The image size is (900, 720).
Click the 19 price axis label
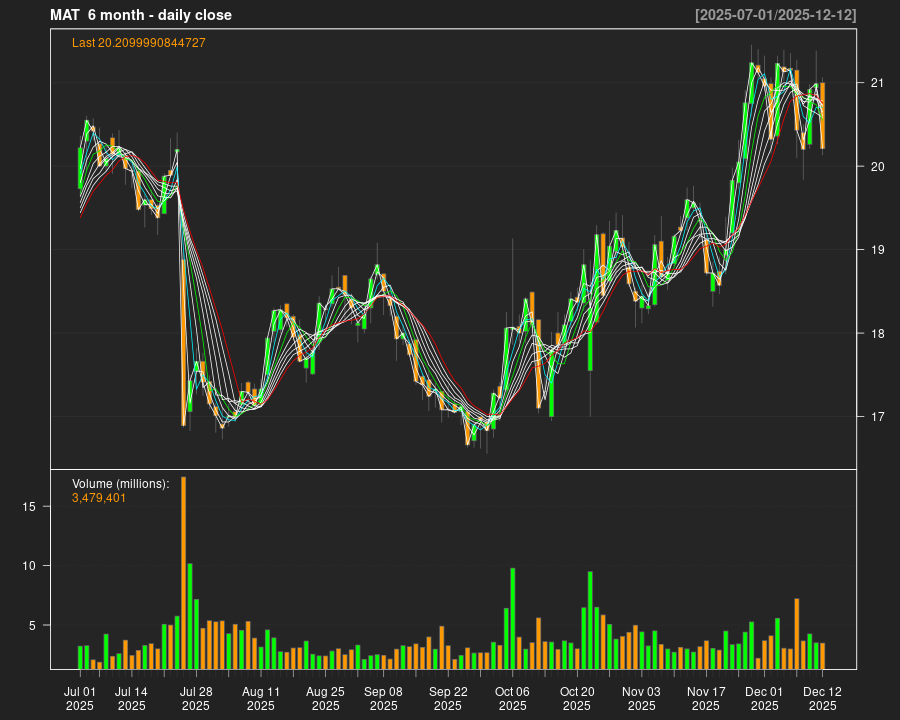click(x=876, y=250)
